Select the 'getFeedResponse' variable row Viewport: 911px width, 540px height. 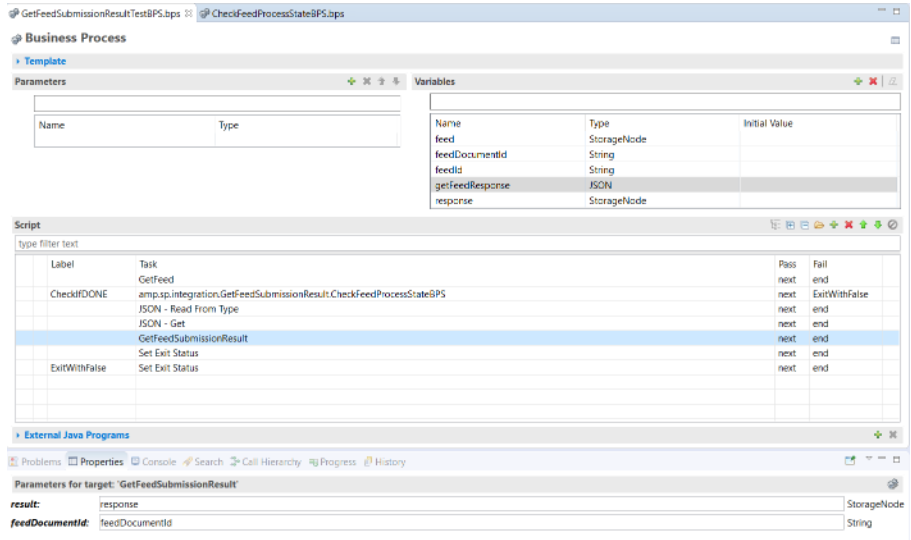click(664, 185)
